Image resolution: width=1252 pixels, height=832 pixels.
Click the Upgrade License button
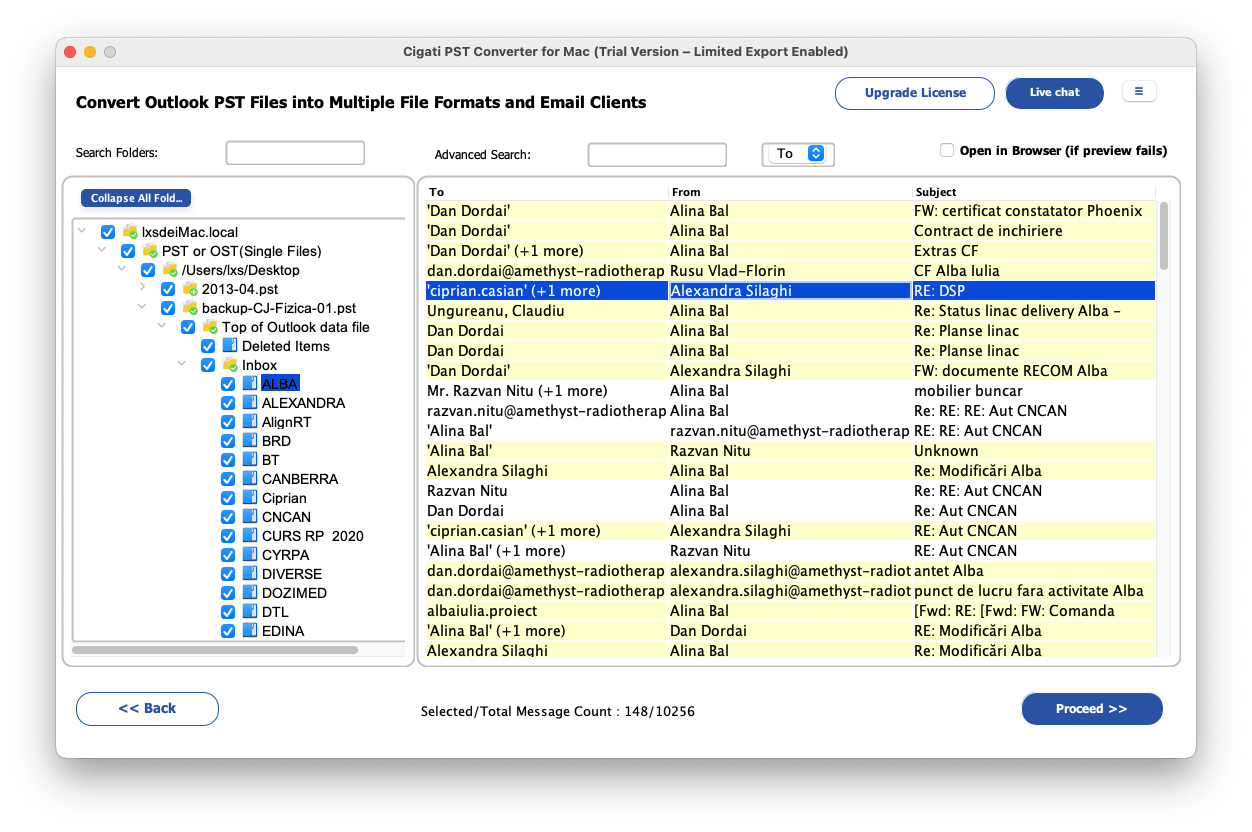(x=915, y=93)
